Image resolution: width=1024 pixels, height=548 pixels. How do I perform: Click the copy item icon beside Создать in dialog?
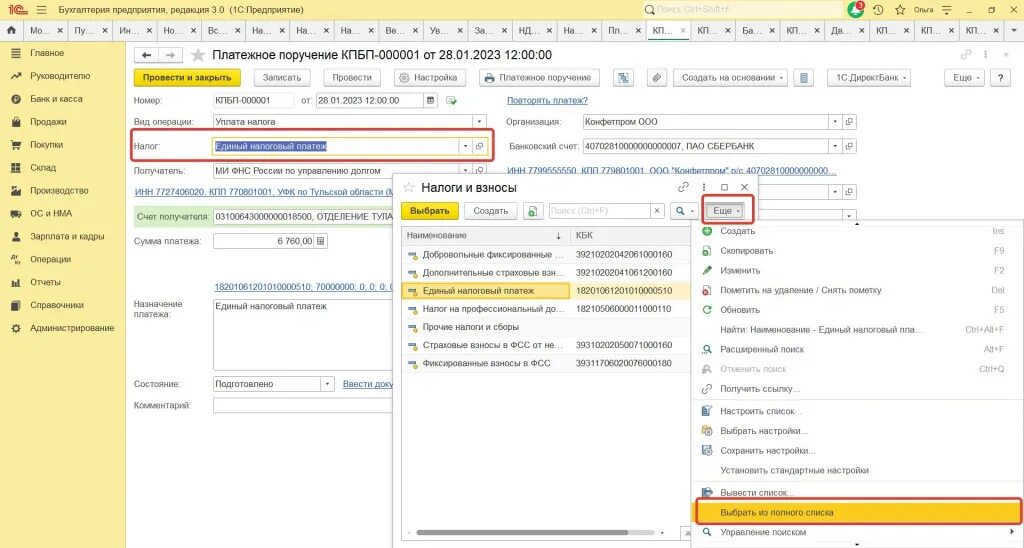533,211
